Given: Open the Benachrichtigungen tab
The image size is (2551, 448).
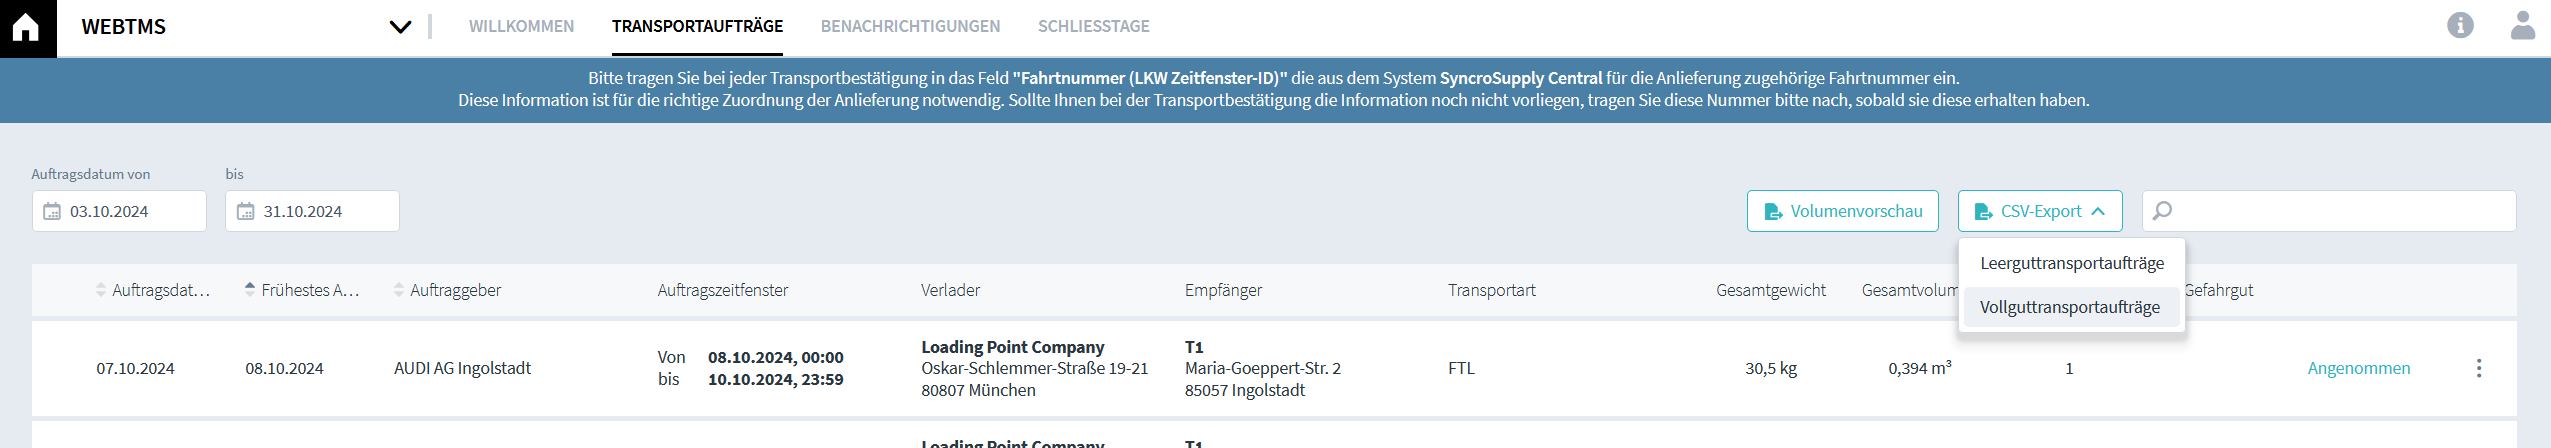Looking at the screenshot, I should pos(910,26).
